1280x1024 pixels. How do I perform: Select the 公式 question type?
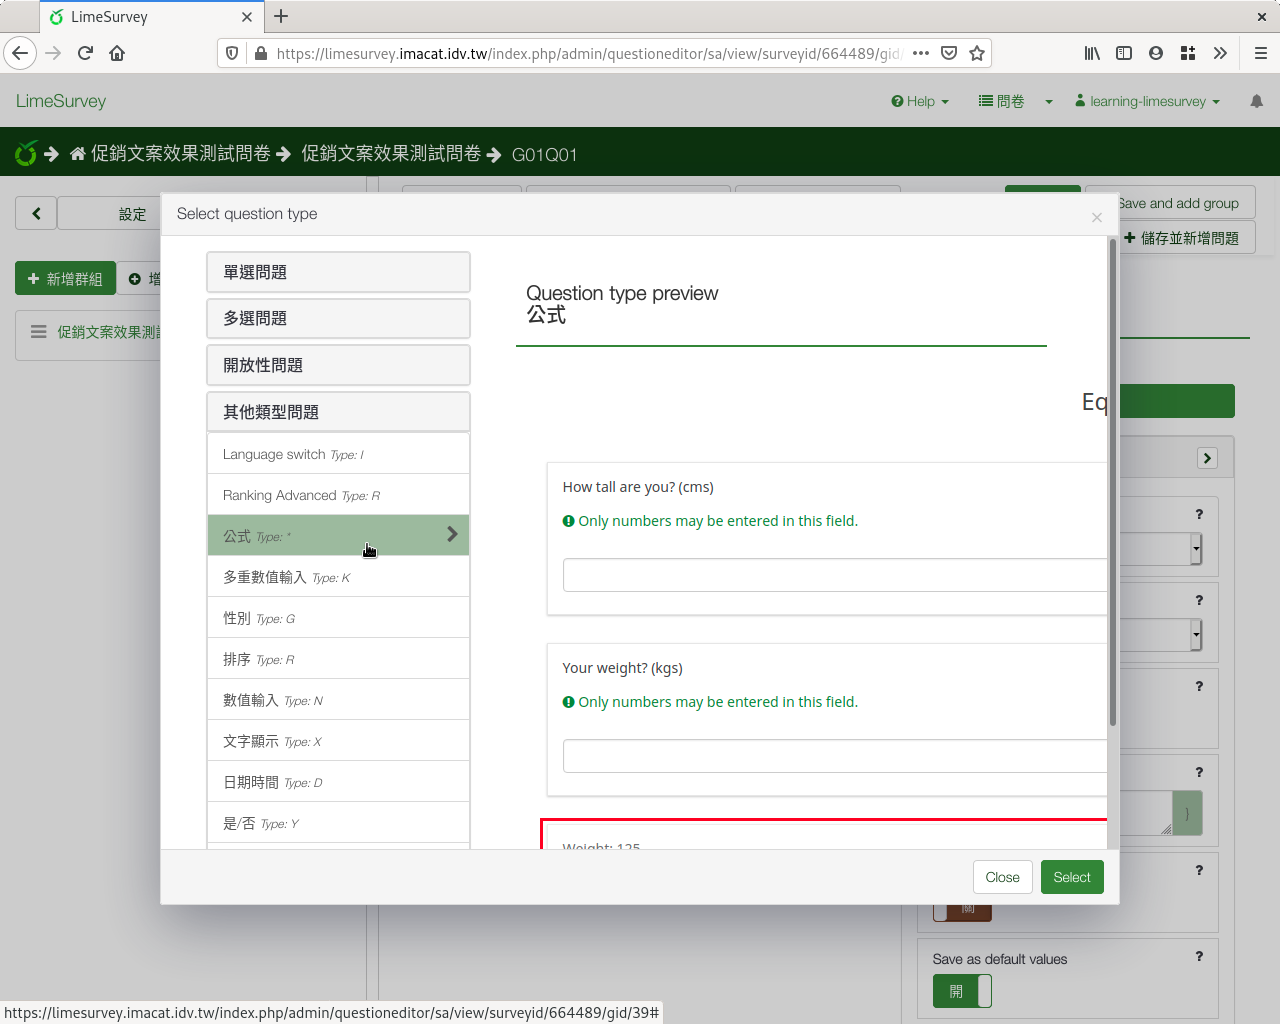coord(338,536)
